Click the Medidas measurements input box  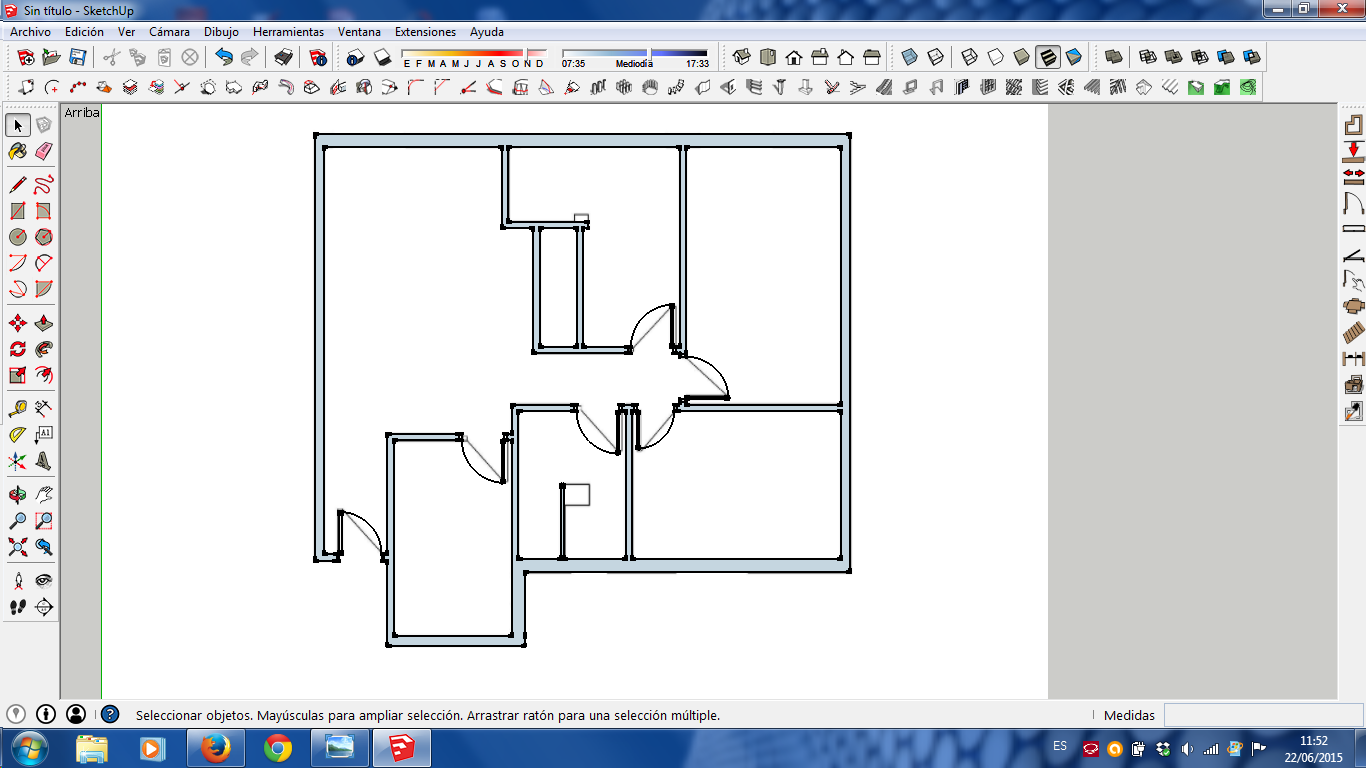point(1262,715)
